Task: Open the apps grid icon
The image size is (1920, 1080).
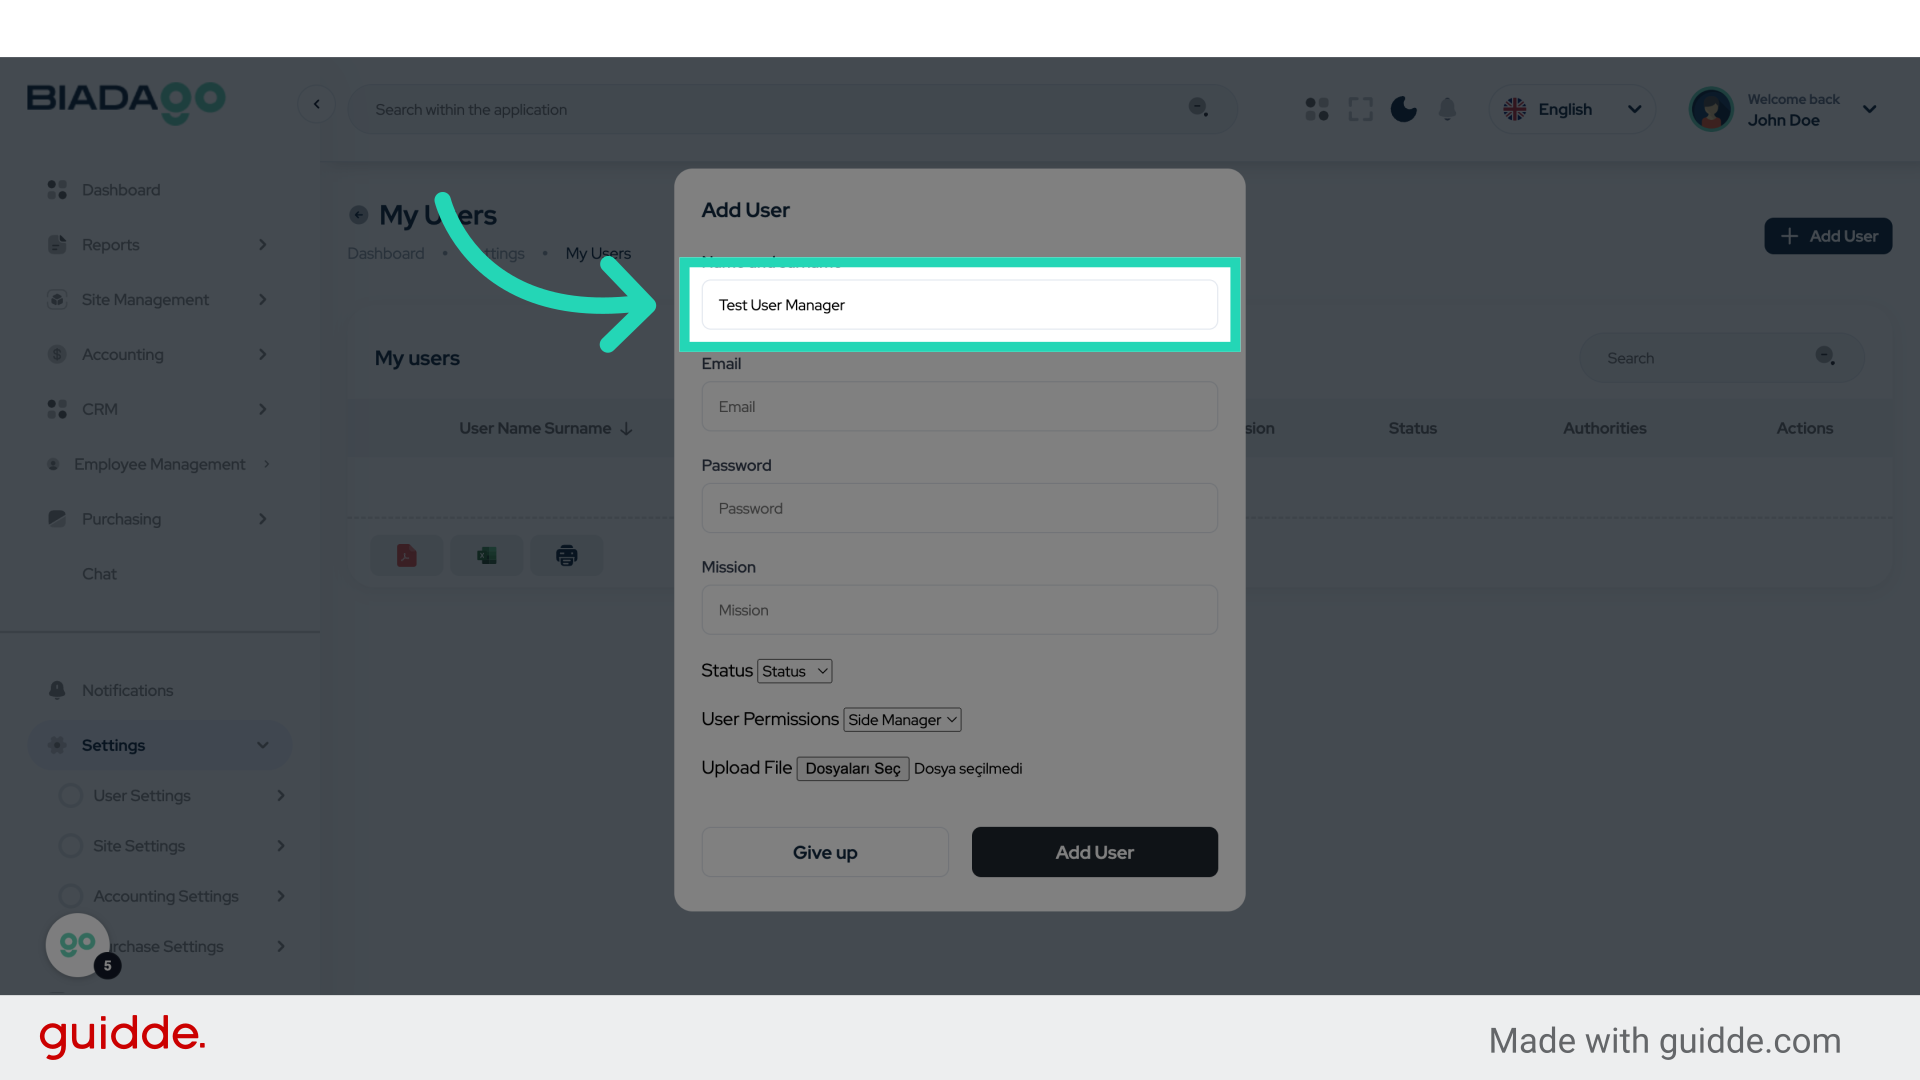Action: (x=1316, y=109)
